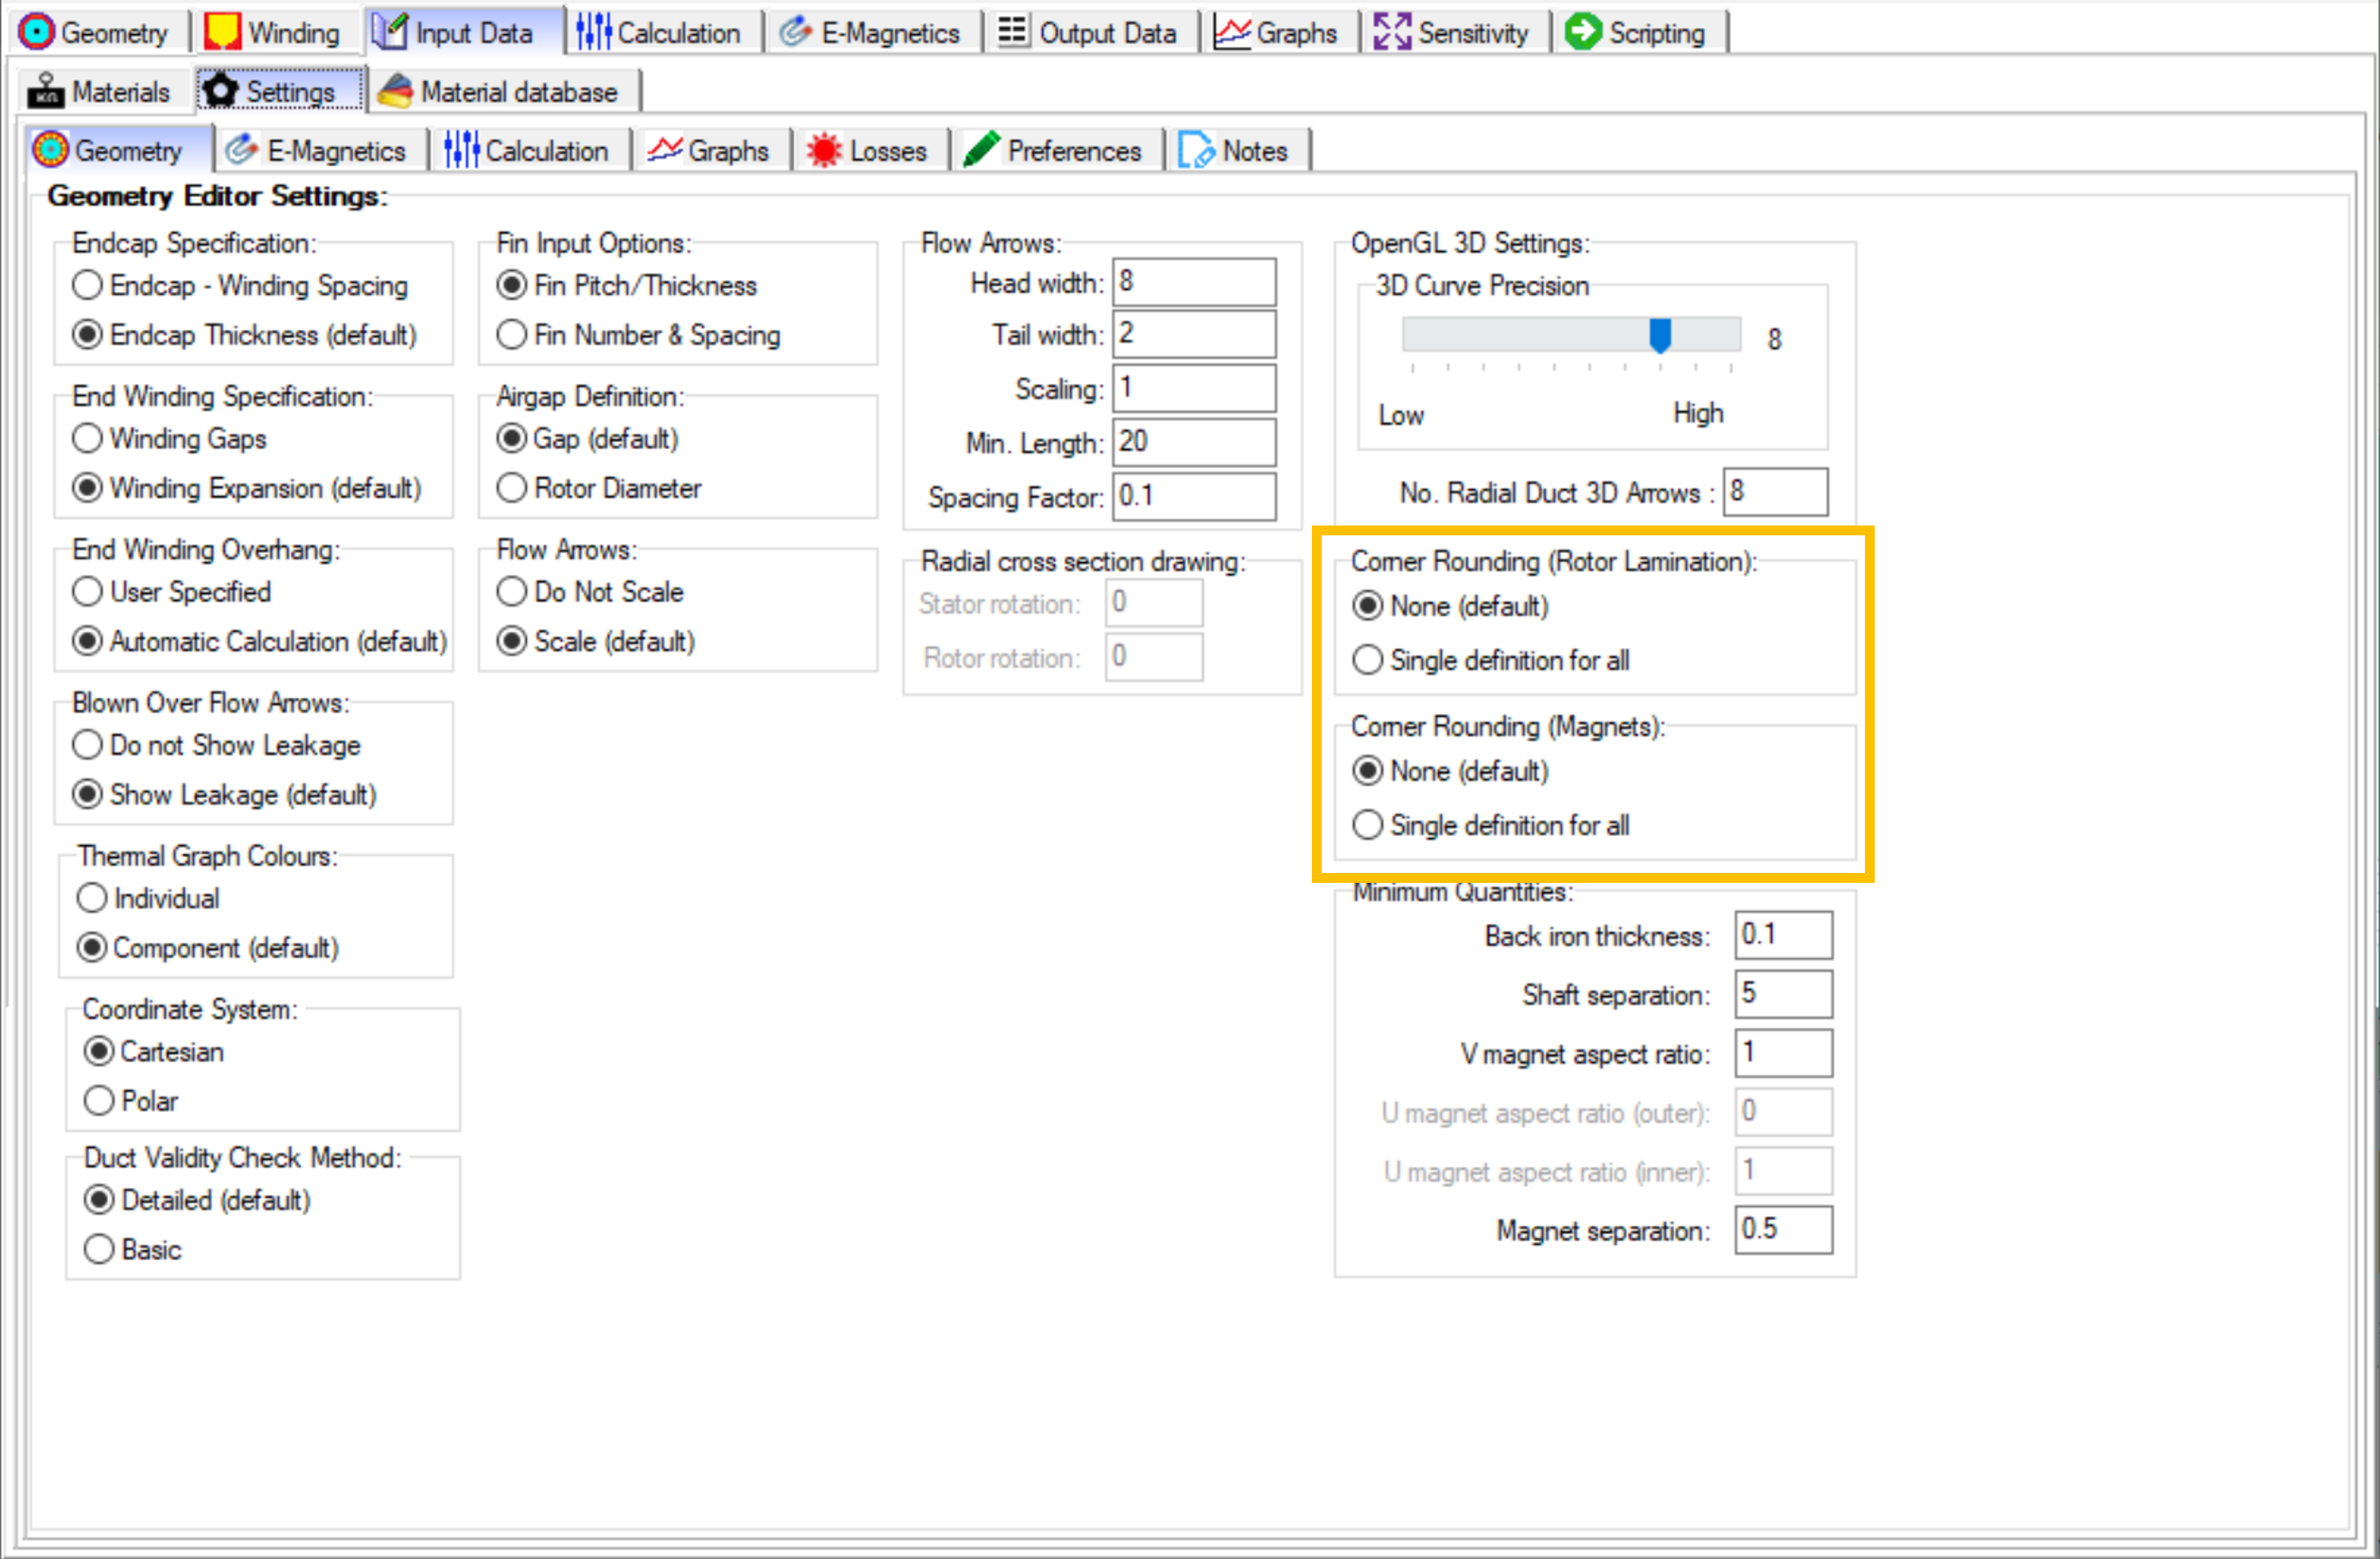Enable Single definition for all magnets rounding
Image resolution: width=2380 pixels, height=1559 pixels.
pos(1367,824)
